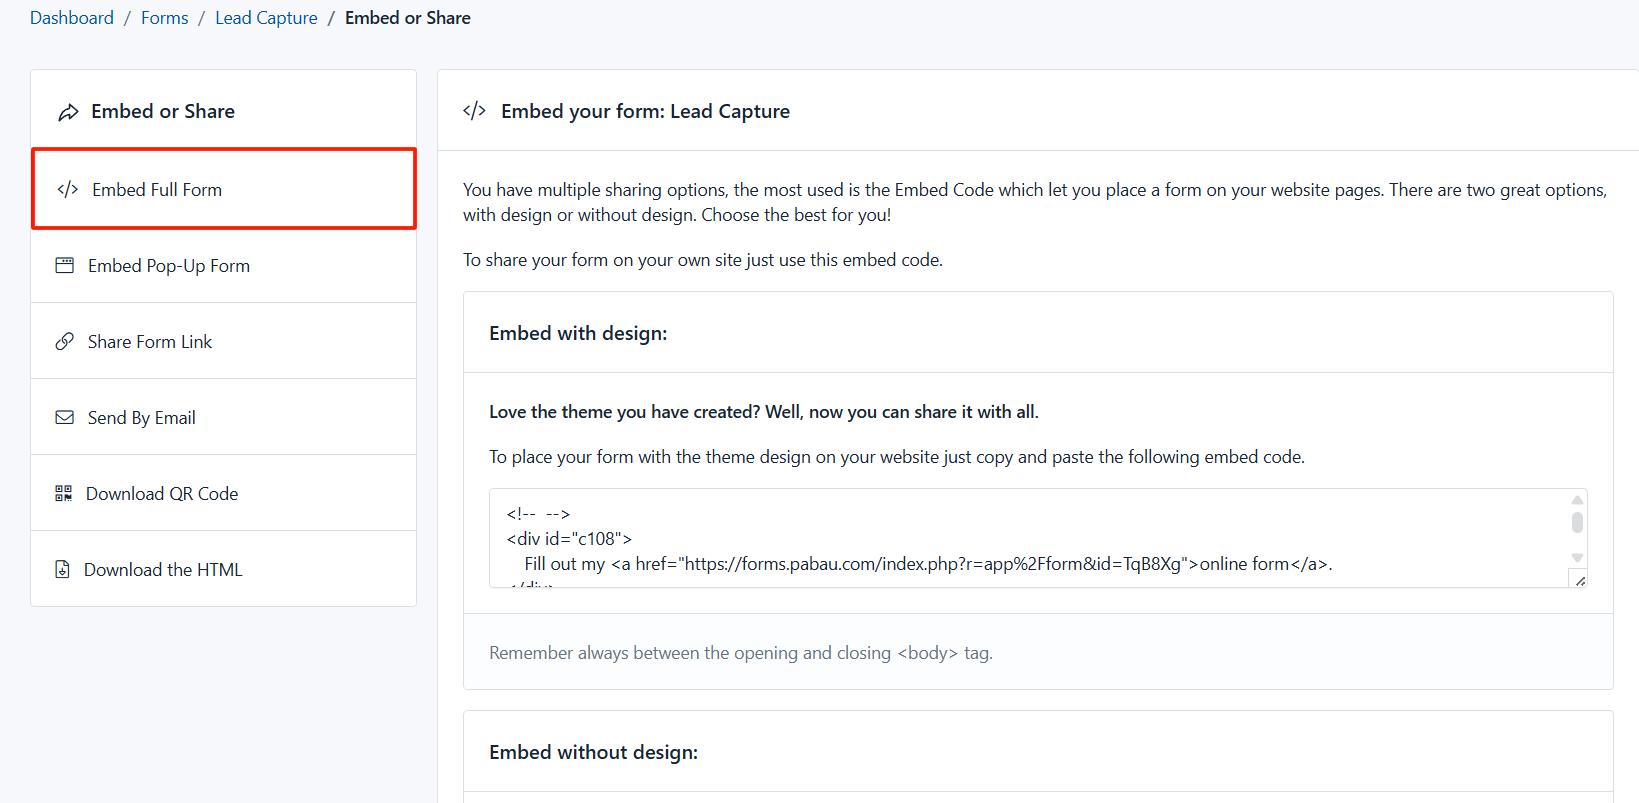The height and width of the screenshot is (803, 1639).
Task: Click the code brackets icon for Embed Full Form
Action: click(68, 190)
